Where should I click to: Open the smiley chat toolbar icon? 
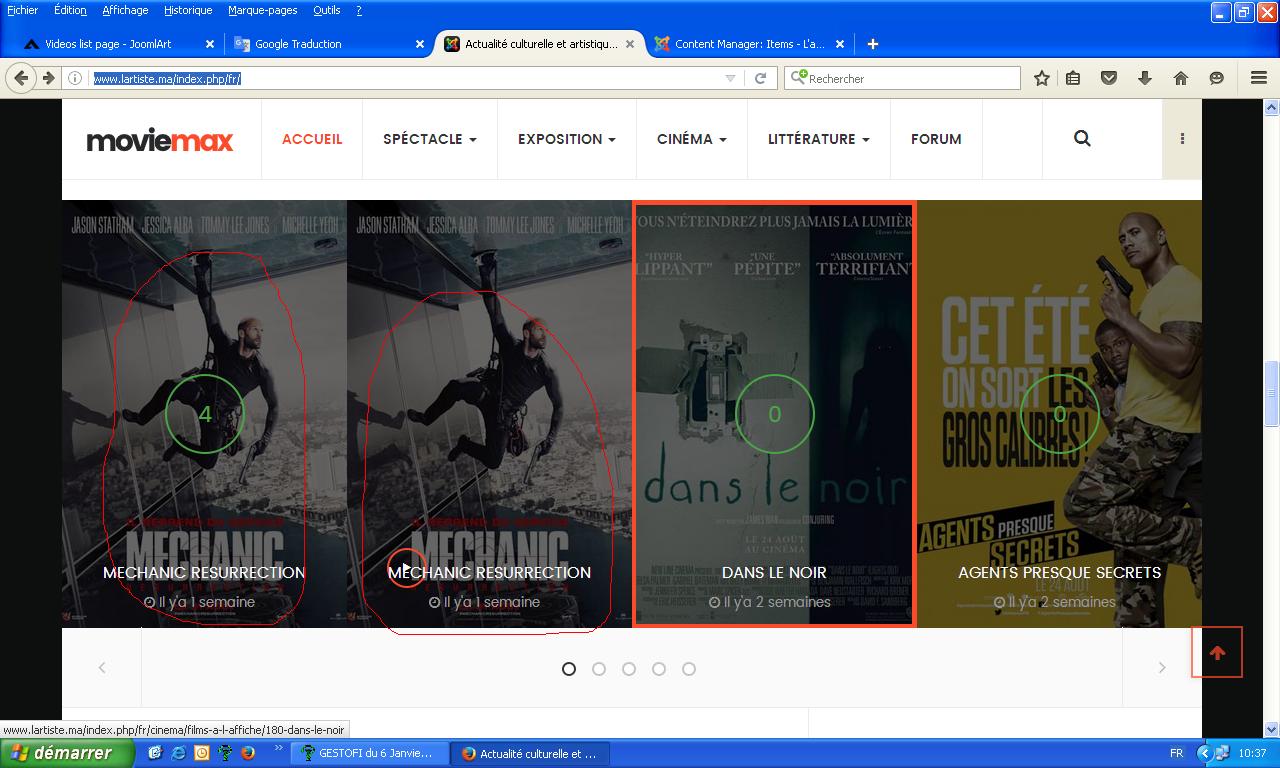tap(1217, 78)
